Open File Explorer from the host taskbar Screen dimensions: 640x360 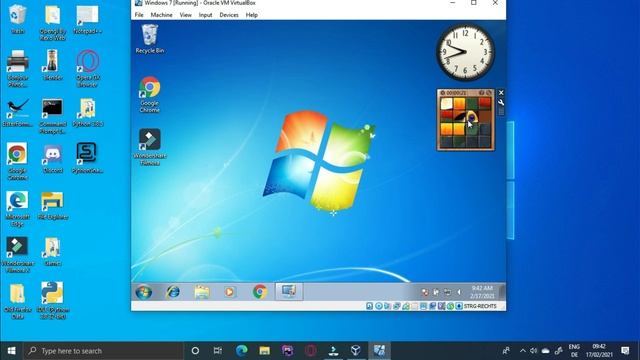pos(264,351)
